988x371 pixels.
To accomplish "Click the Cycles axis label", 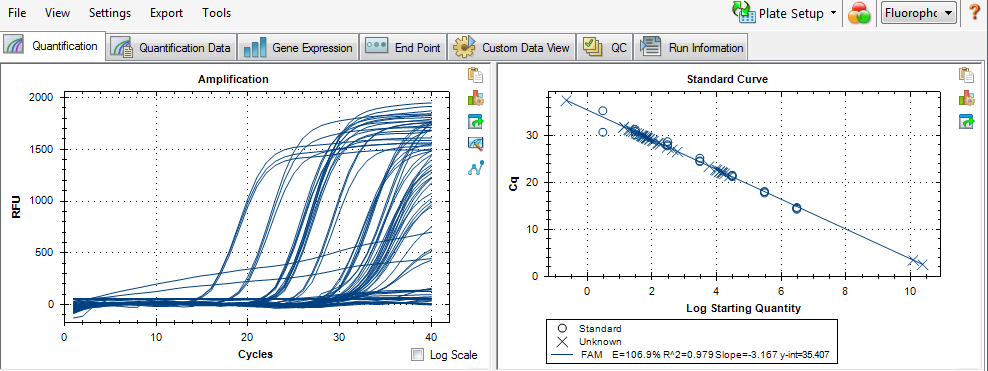I will pyautogui.click(x=255, y=354).
